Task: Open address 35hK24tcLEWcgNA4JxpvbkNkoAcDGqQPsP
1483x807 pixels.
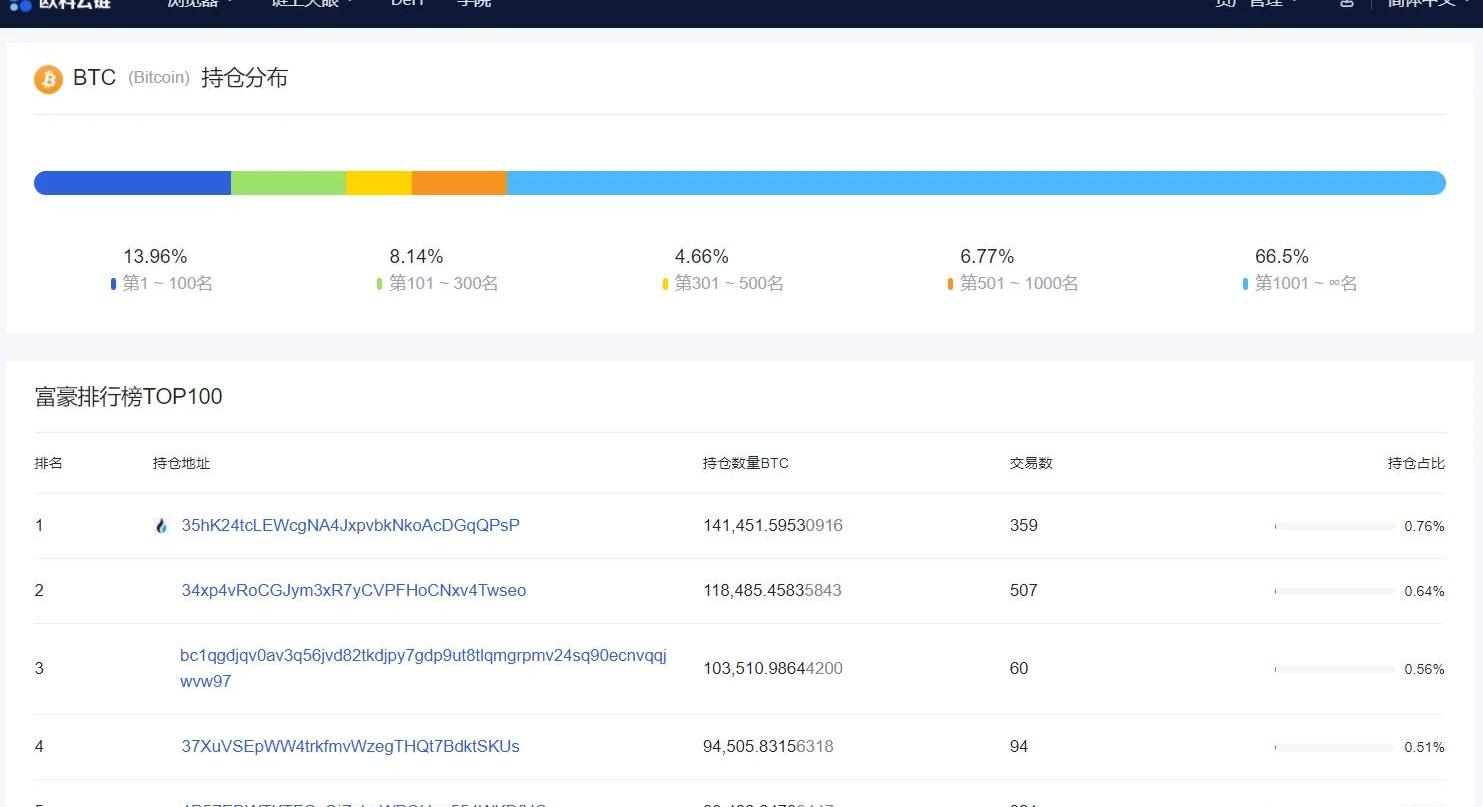Action: (350, 525)
